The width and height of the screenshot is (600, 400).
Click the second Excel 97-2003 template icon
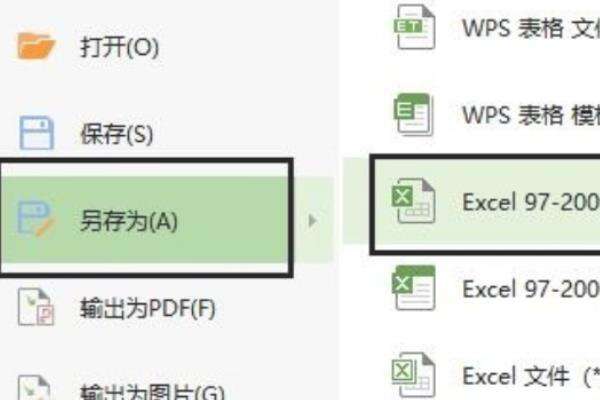click(x=414, y=288)
